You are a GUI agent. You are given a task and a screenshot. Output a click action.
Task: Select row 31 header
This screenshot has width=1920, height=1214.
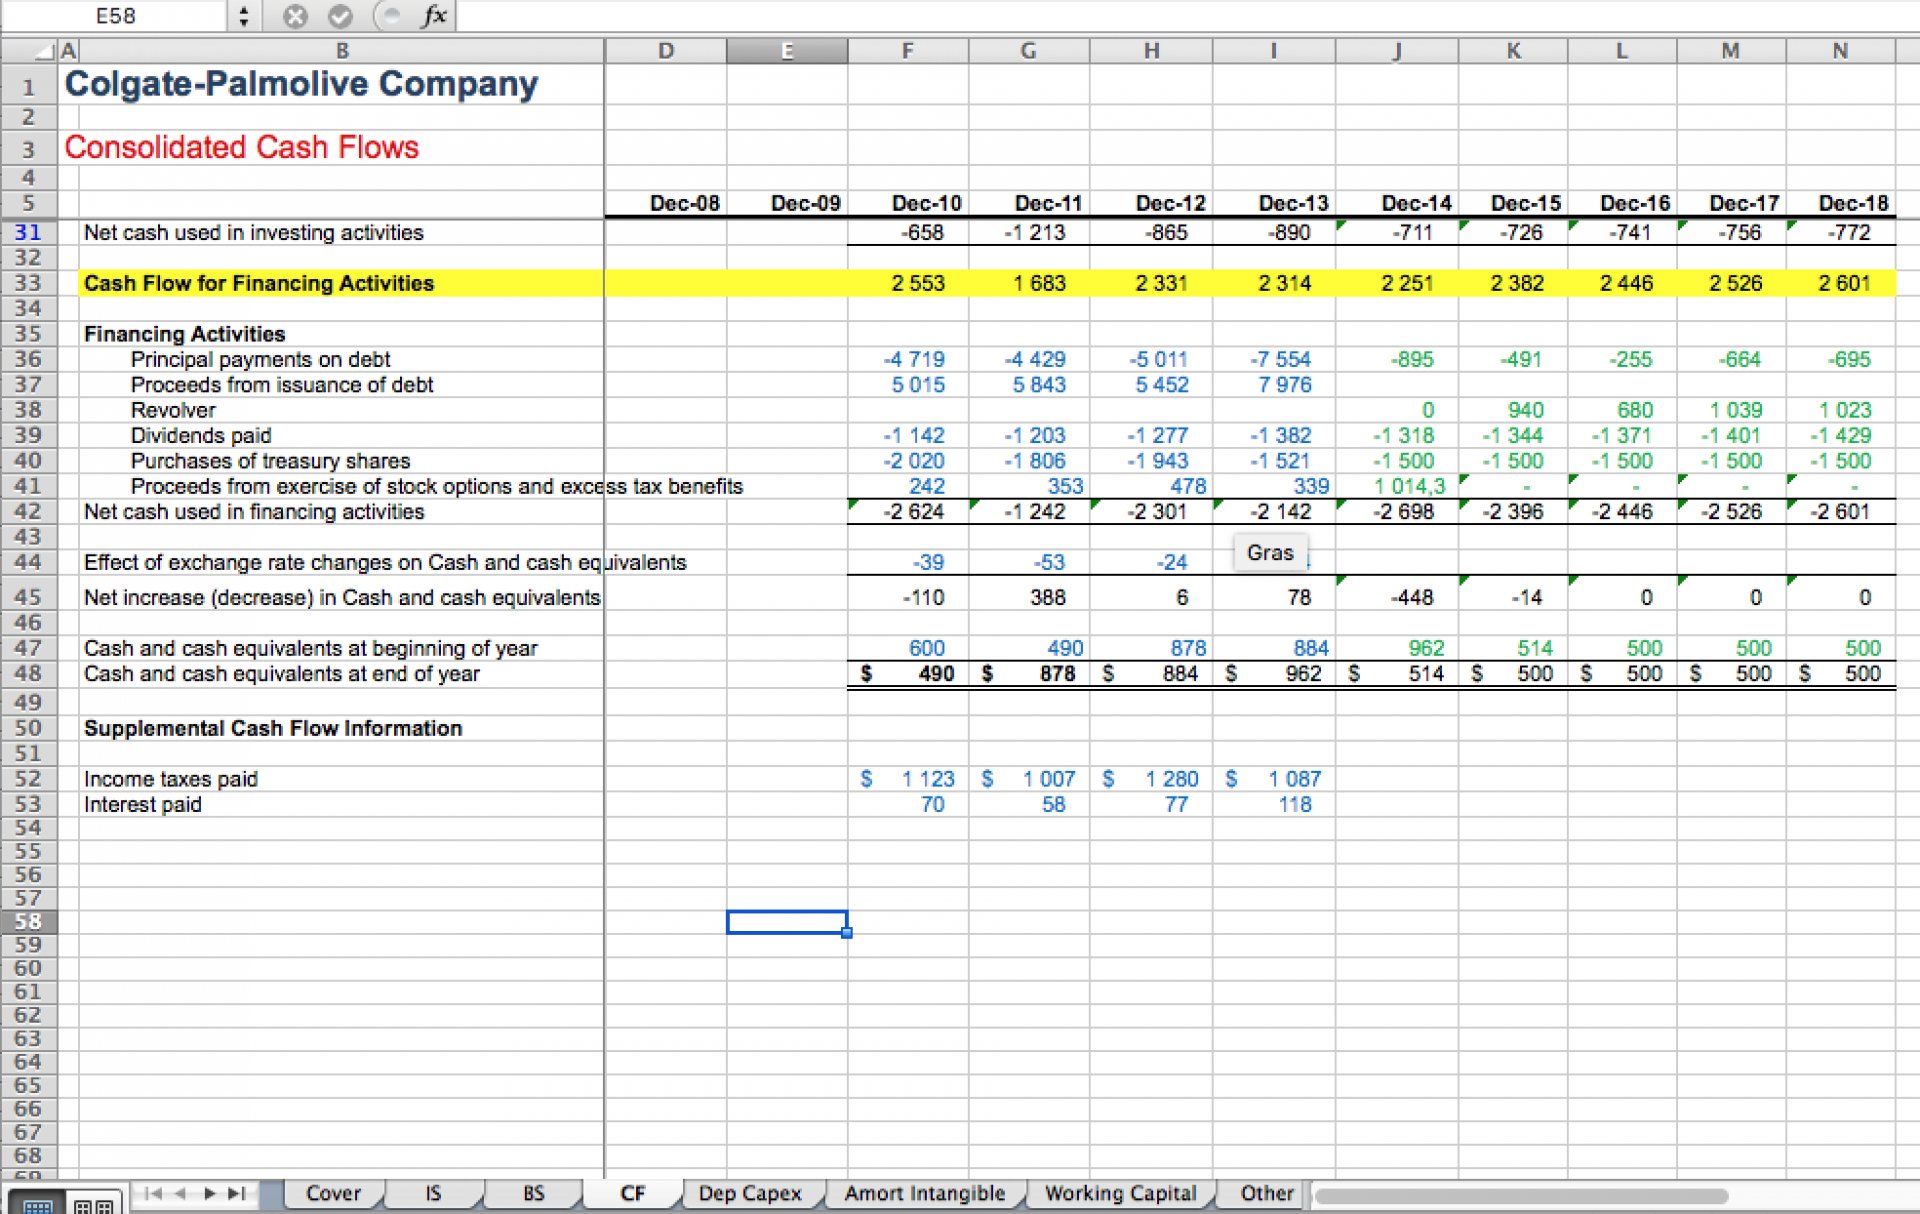[28, 232]
